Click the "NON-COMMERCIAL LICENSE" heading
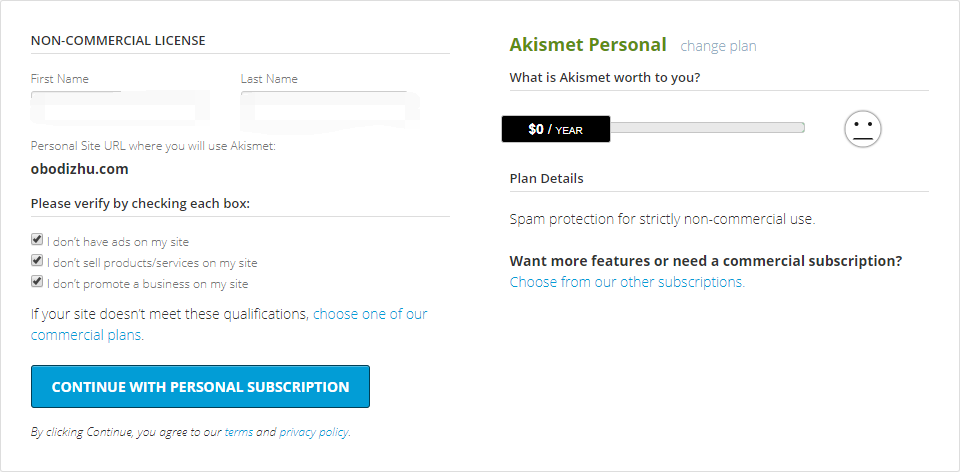The height and width of the screenshot is (472, 960). coord(118,41)
